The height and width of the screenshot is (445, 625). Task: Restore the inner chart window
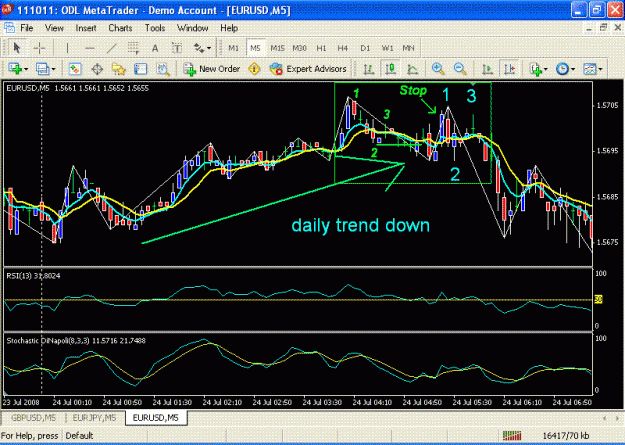click(x=603, y=28)
